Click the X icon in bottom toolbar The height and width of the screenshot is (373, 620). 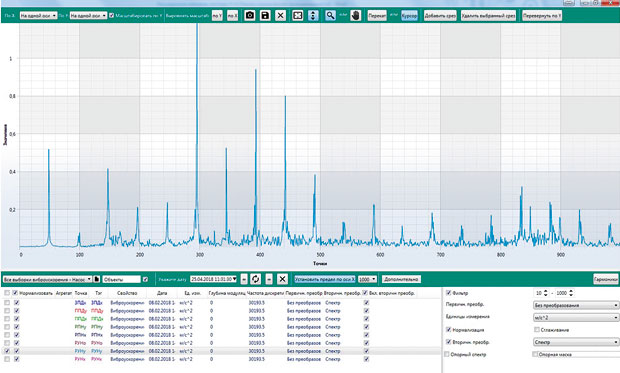pyautogui.click(x=282, y=279)
